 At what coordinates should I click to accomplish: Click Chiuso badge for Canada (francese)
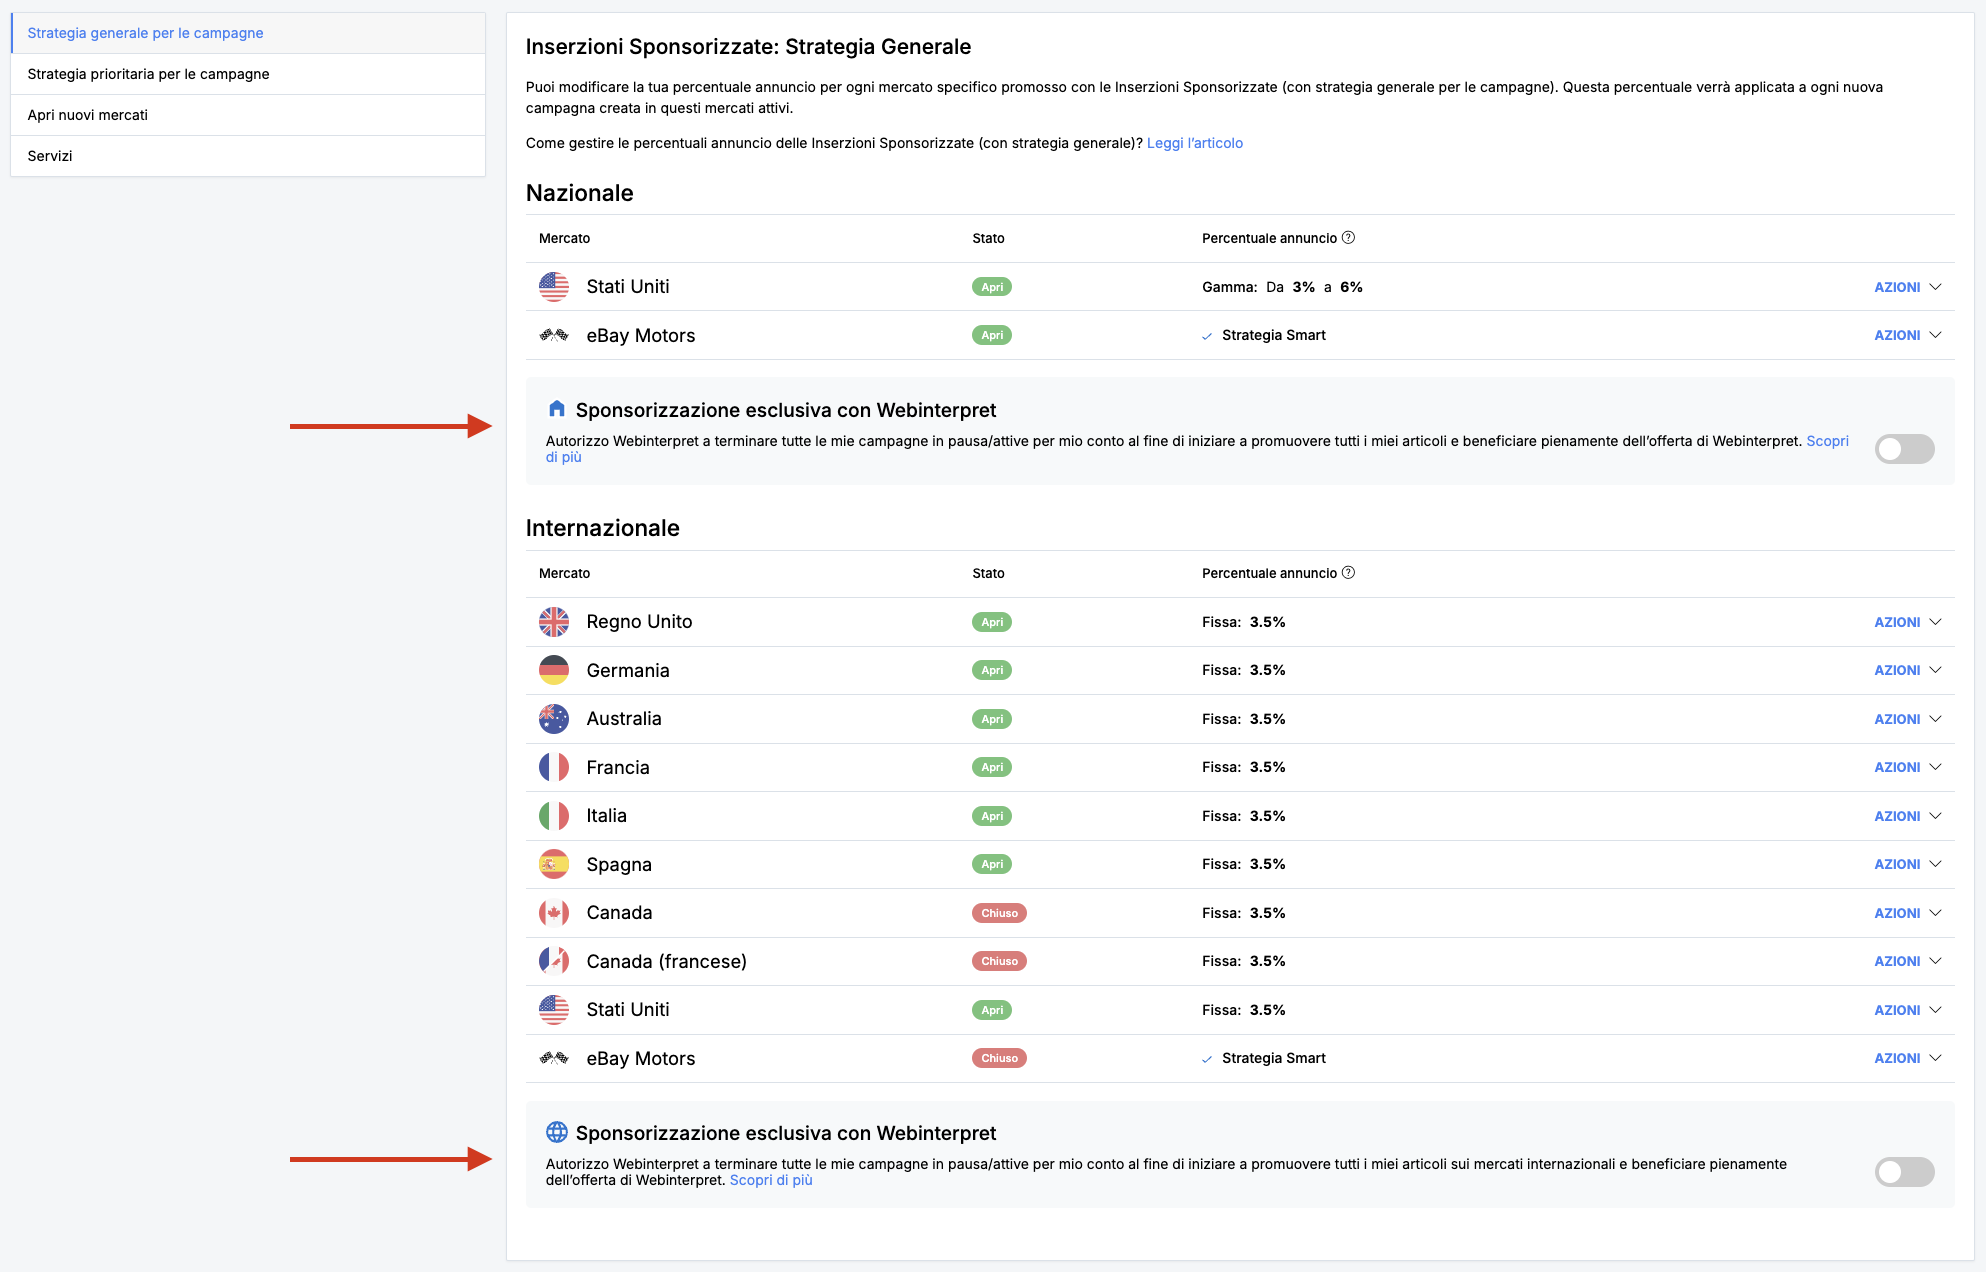[x=999, y=961]
